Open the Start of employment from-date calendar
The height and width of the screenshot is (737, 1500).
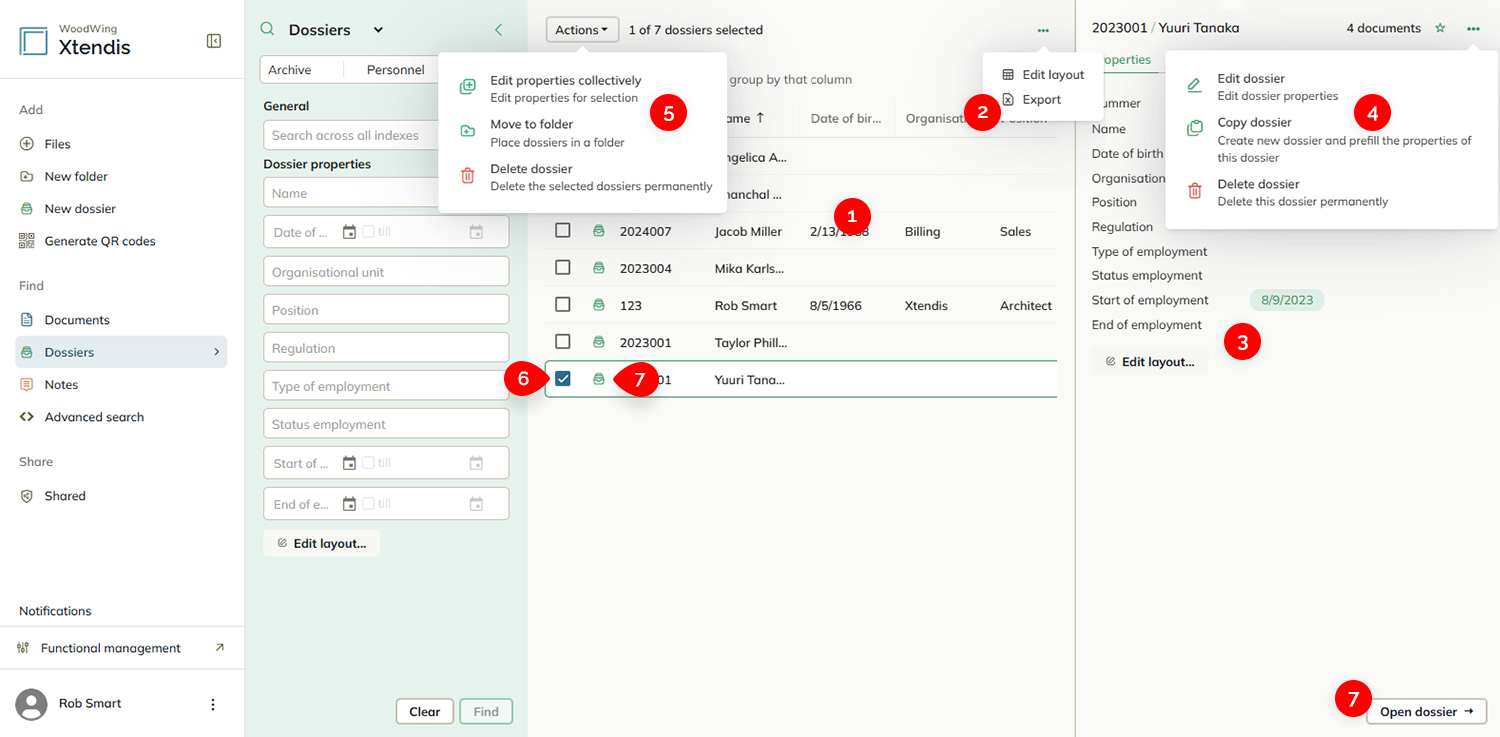pos(349,463)
